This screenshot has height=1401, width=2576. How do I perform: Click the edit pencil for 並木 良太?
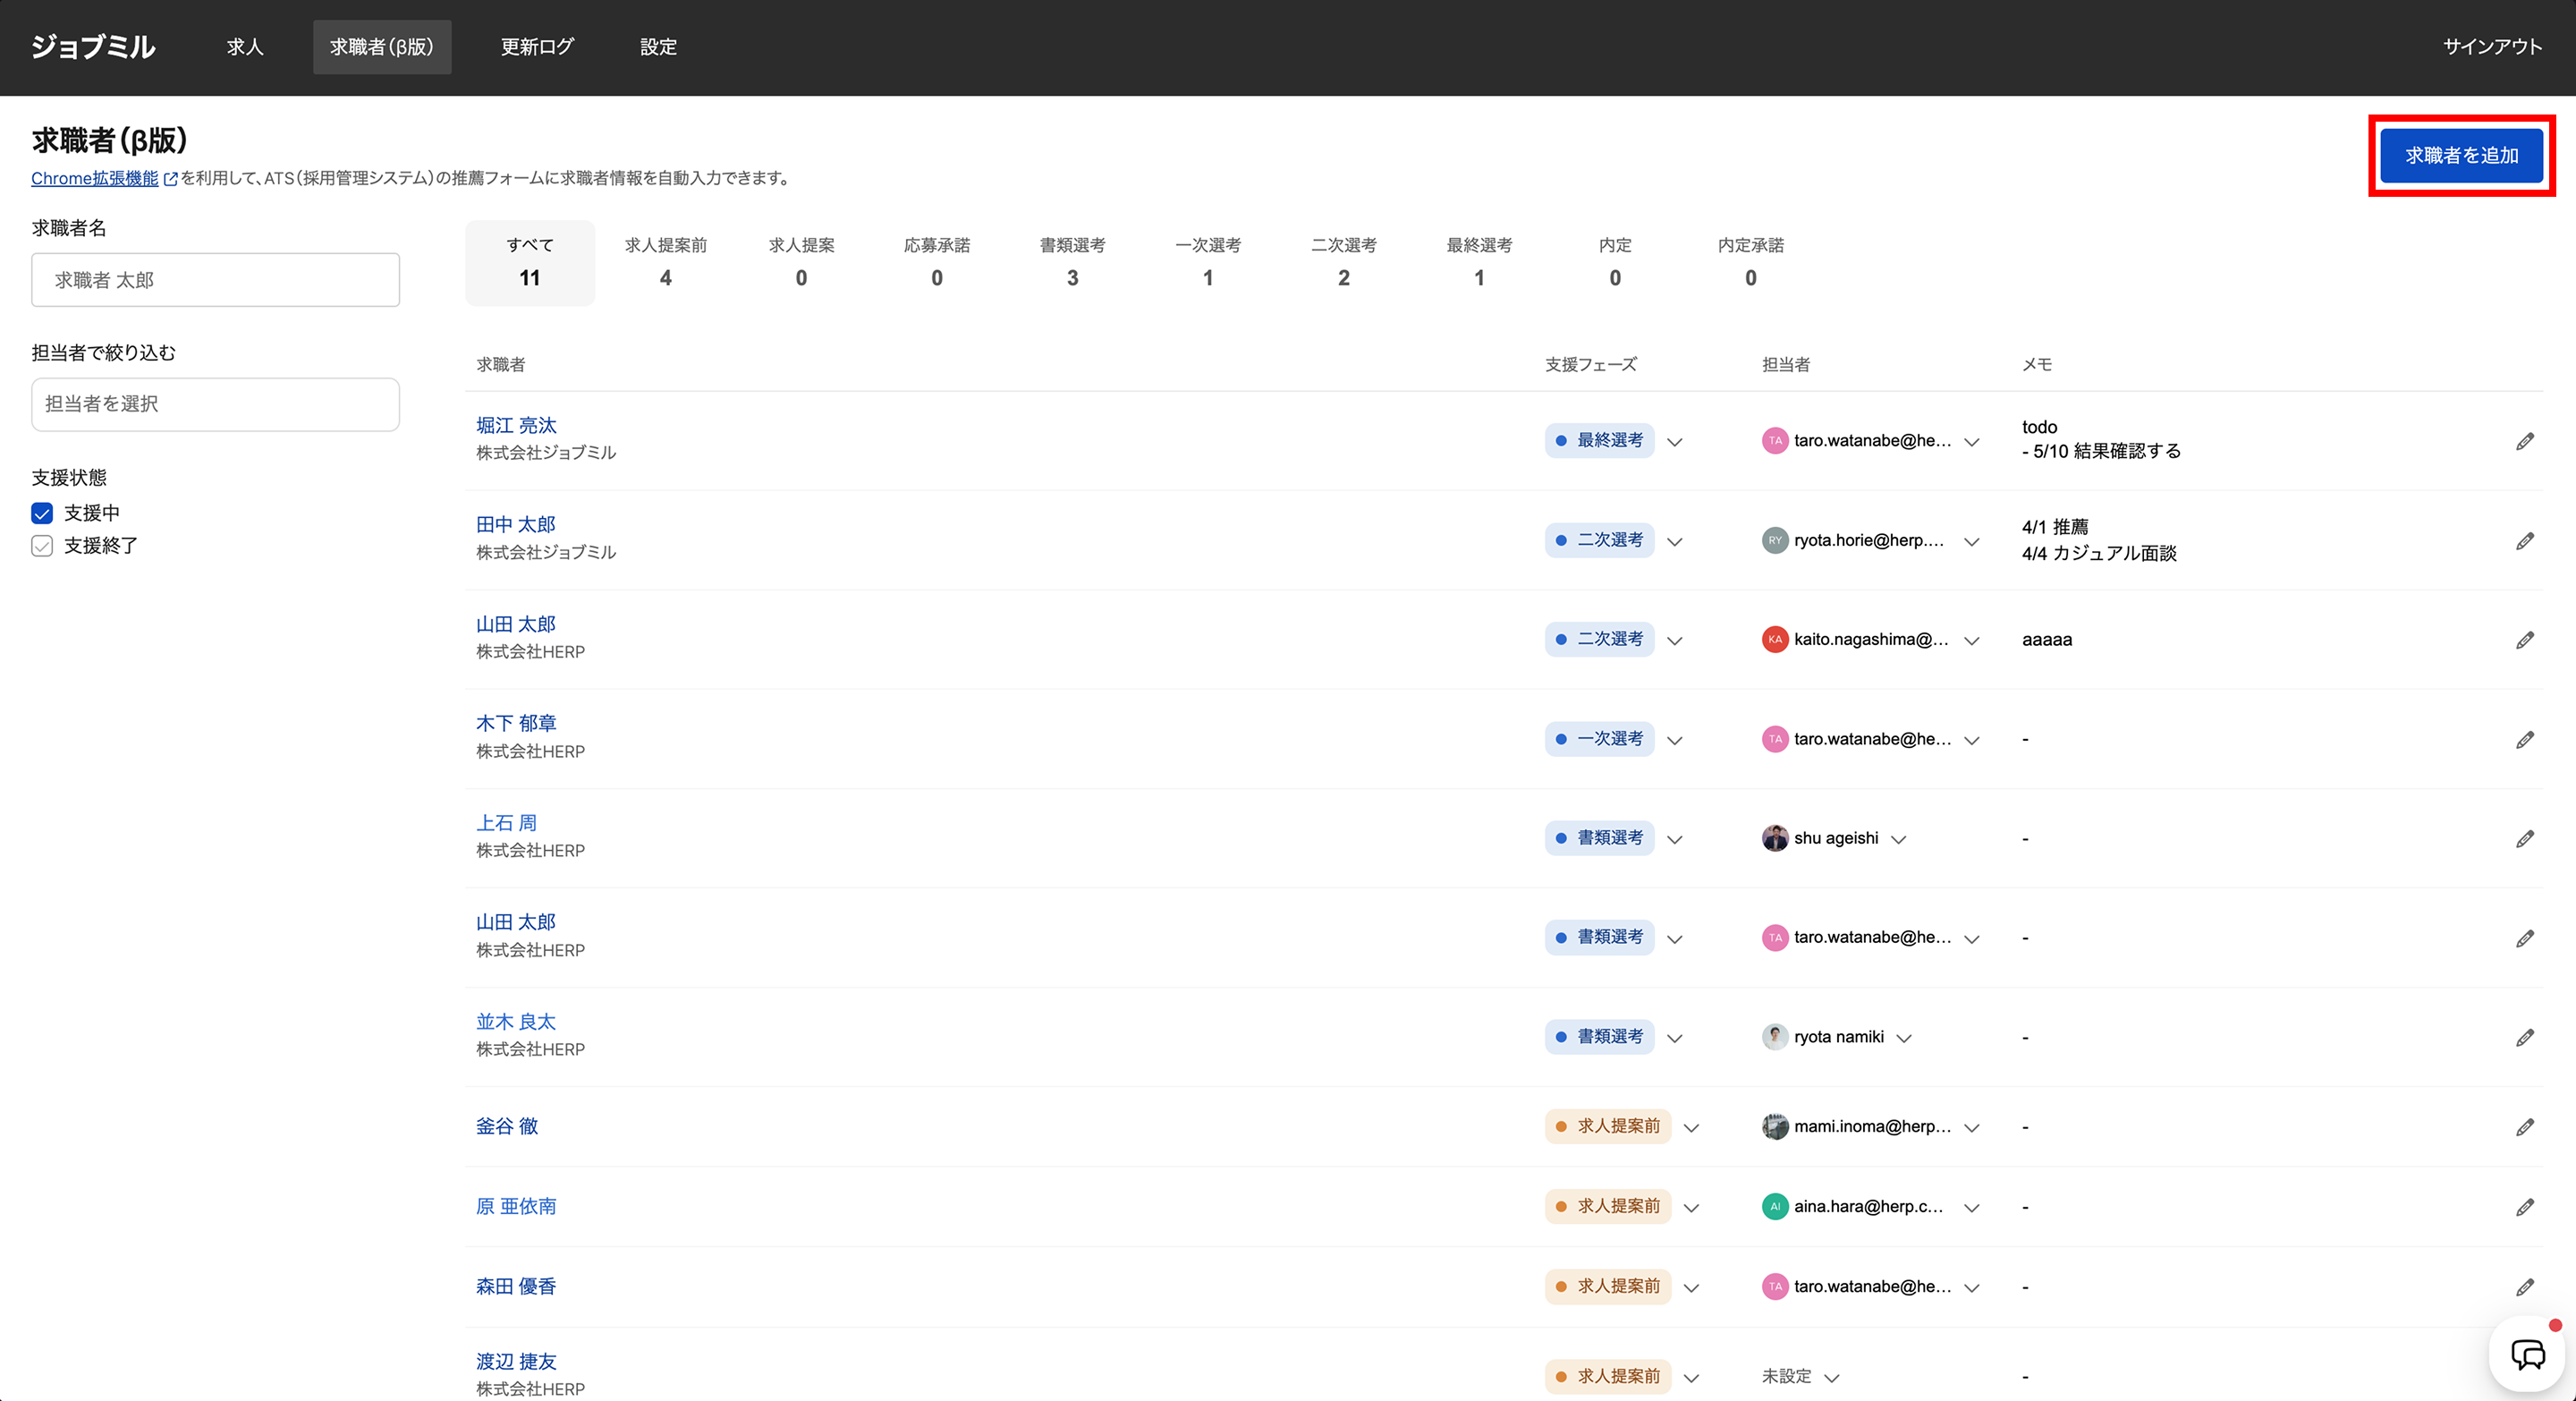click(x=2525, y=1038)
